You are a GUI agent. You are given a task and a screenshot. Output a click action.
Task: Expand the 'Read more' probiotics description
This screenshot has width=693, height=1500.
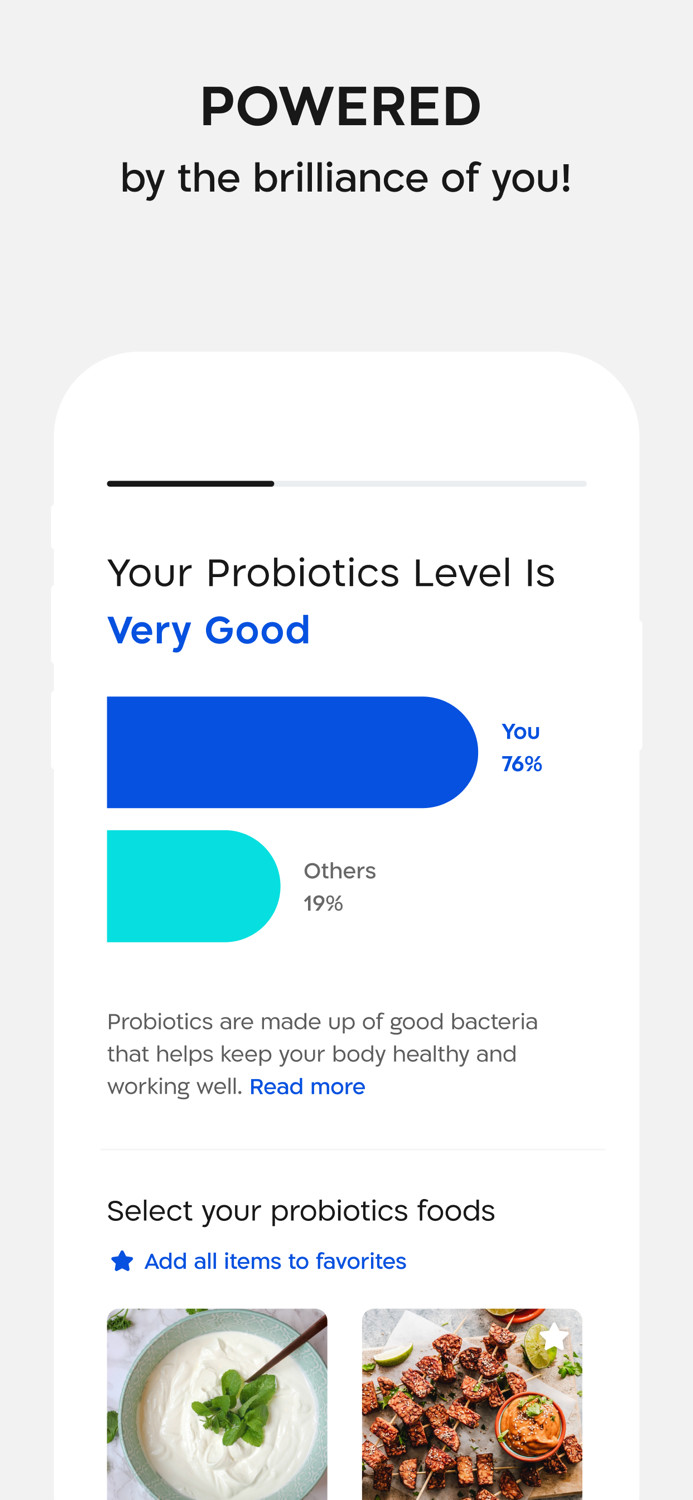(307, 1086)
